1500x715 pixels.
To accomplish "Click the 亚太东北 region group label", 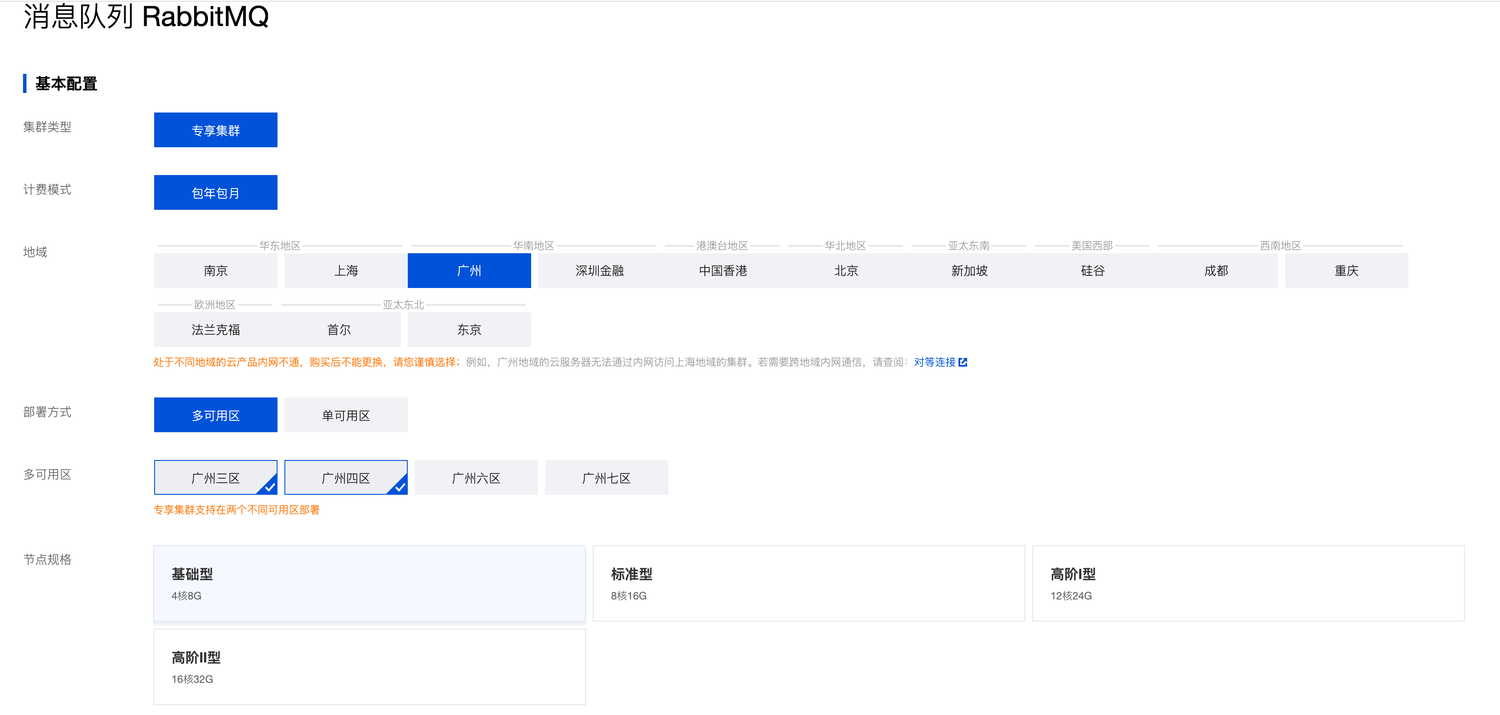I will coord(403,304).
